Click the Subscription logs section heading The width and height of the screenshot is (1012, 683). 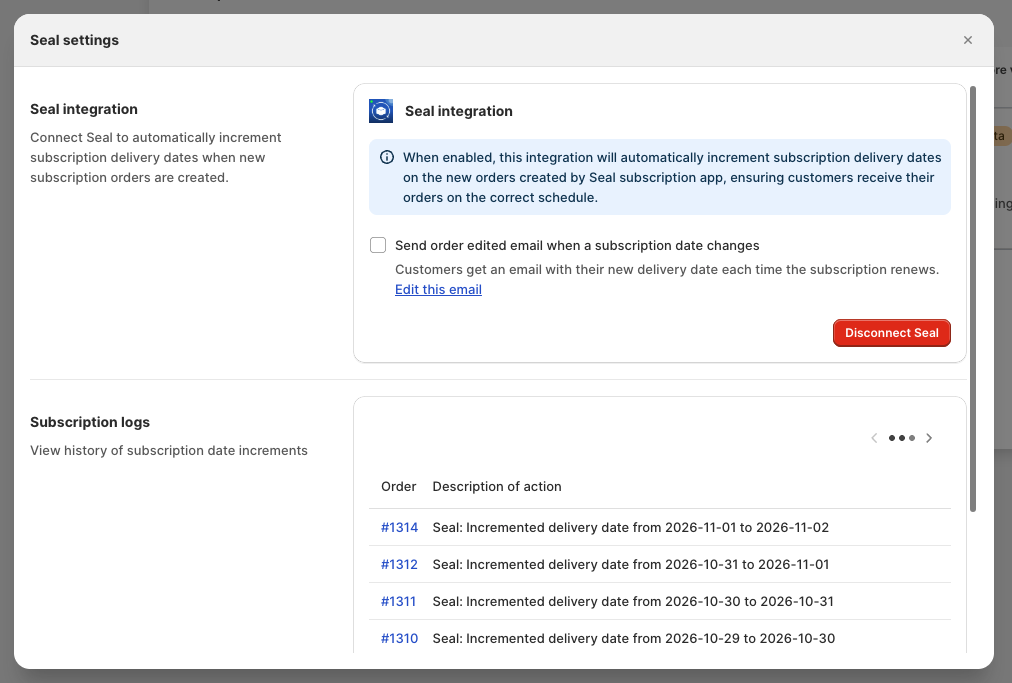[x=90, y=422]
